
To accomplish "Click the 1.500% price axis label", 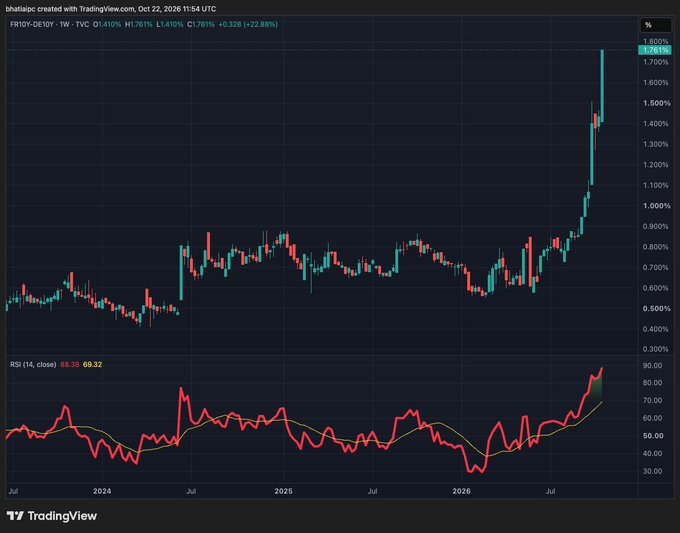I will pos(657,103).
